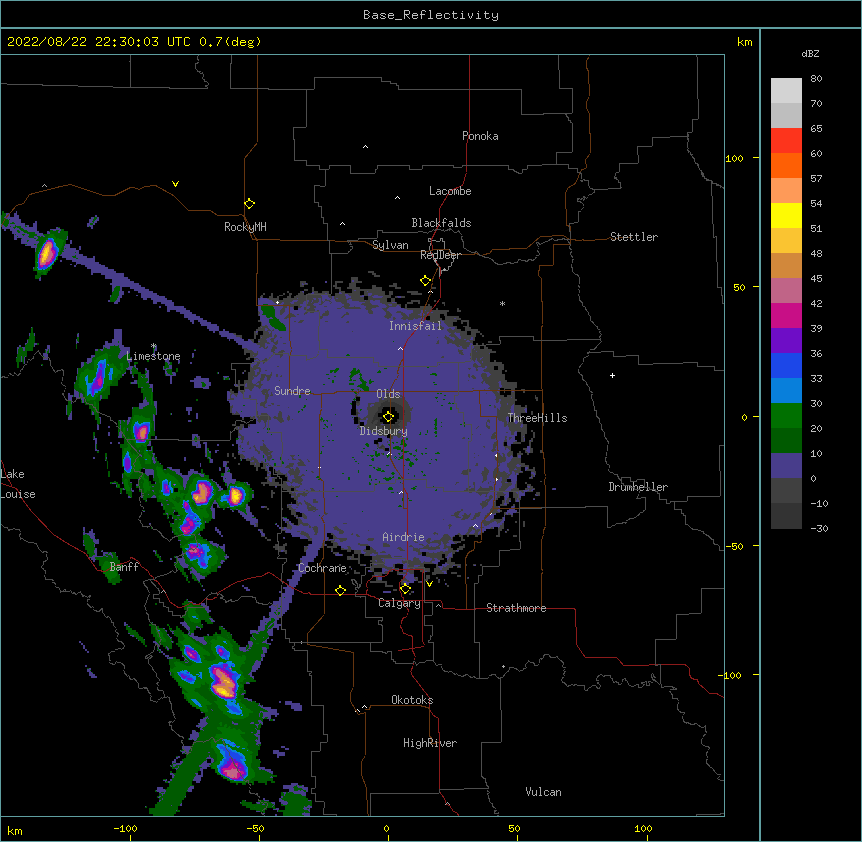Click the 100 tick on the right axis
The width and height of the screenshot is (862, 842).
pos(734,158)
